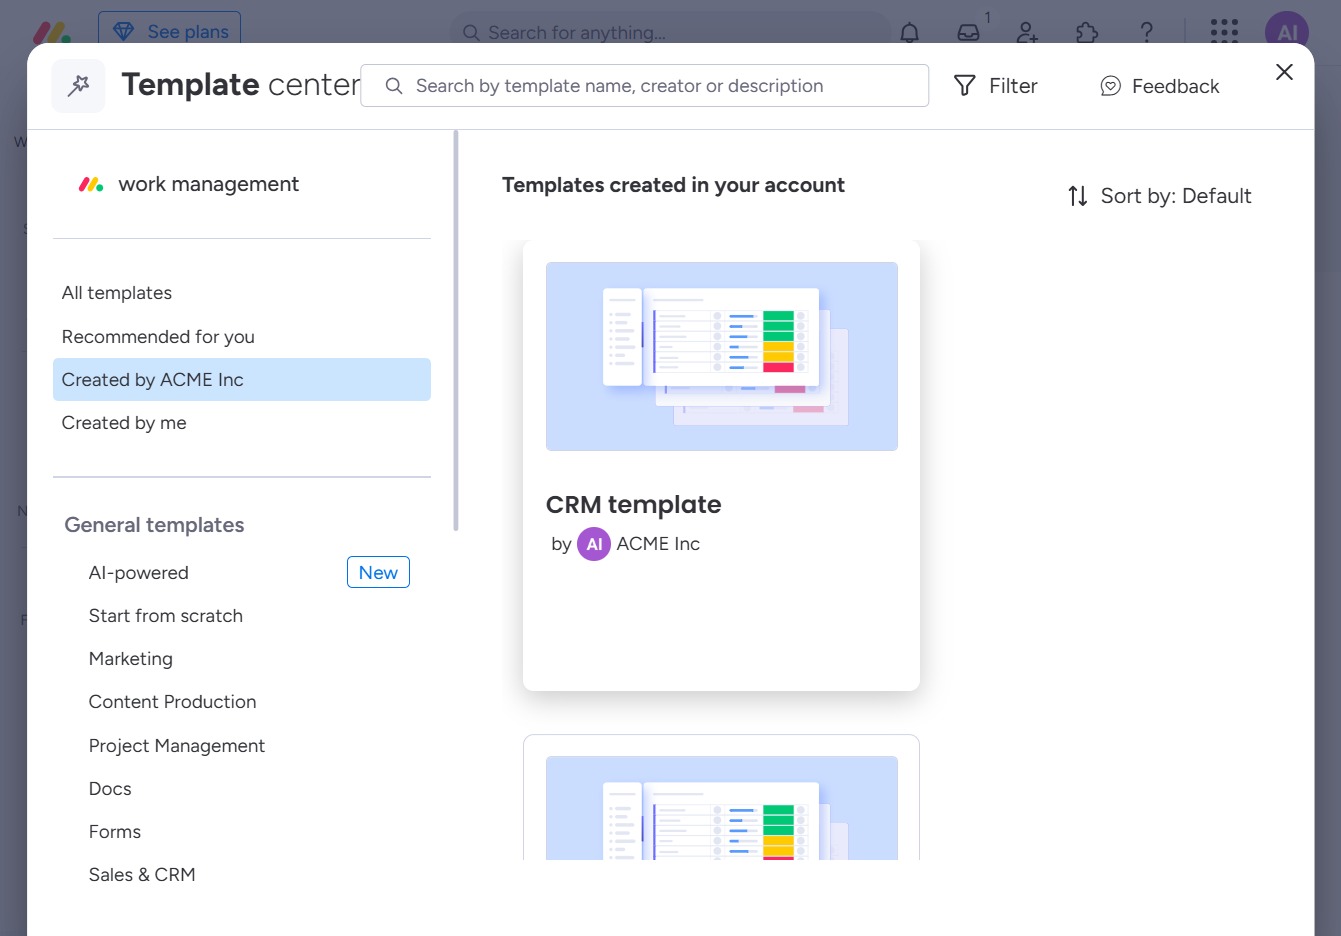1341x936 pixels.
Task: Open the inbox tray icon
Action: pyautogui.click(x=968, y=32)
